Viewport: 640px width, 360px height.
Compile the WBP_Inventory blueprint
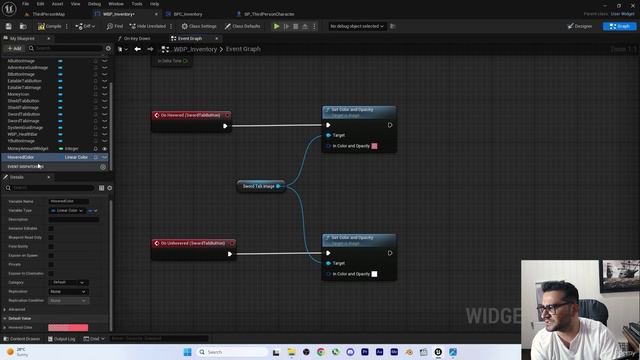tap(49, 26)
